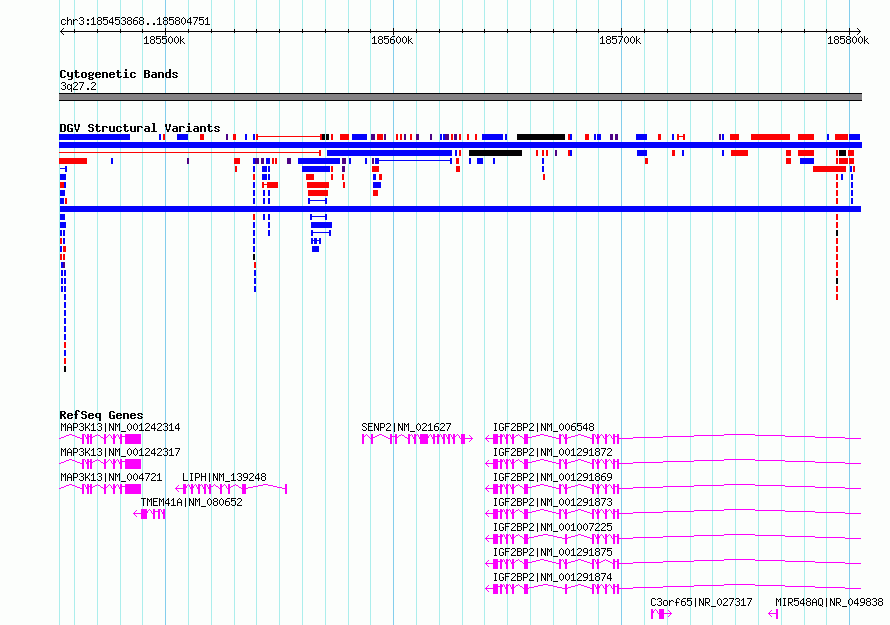
Task: Click the small MIR548AQ gene glyph
Action: (x=773, y=614)
